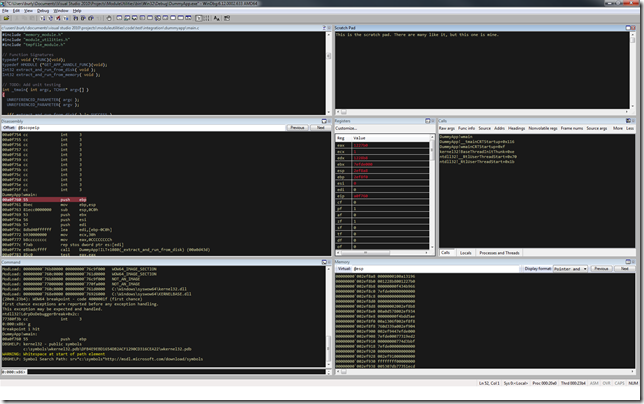Toggle Source Mode On in toolbar

[x=199, y=18]
